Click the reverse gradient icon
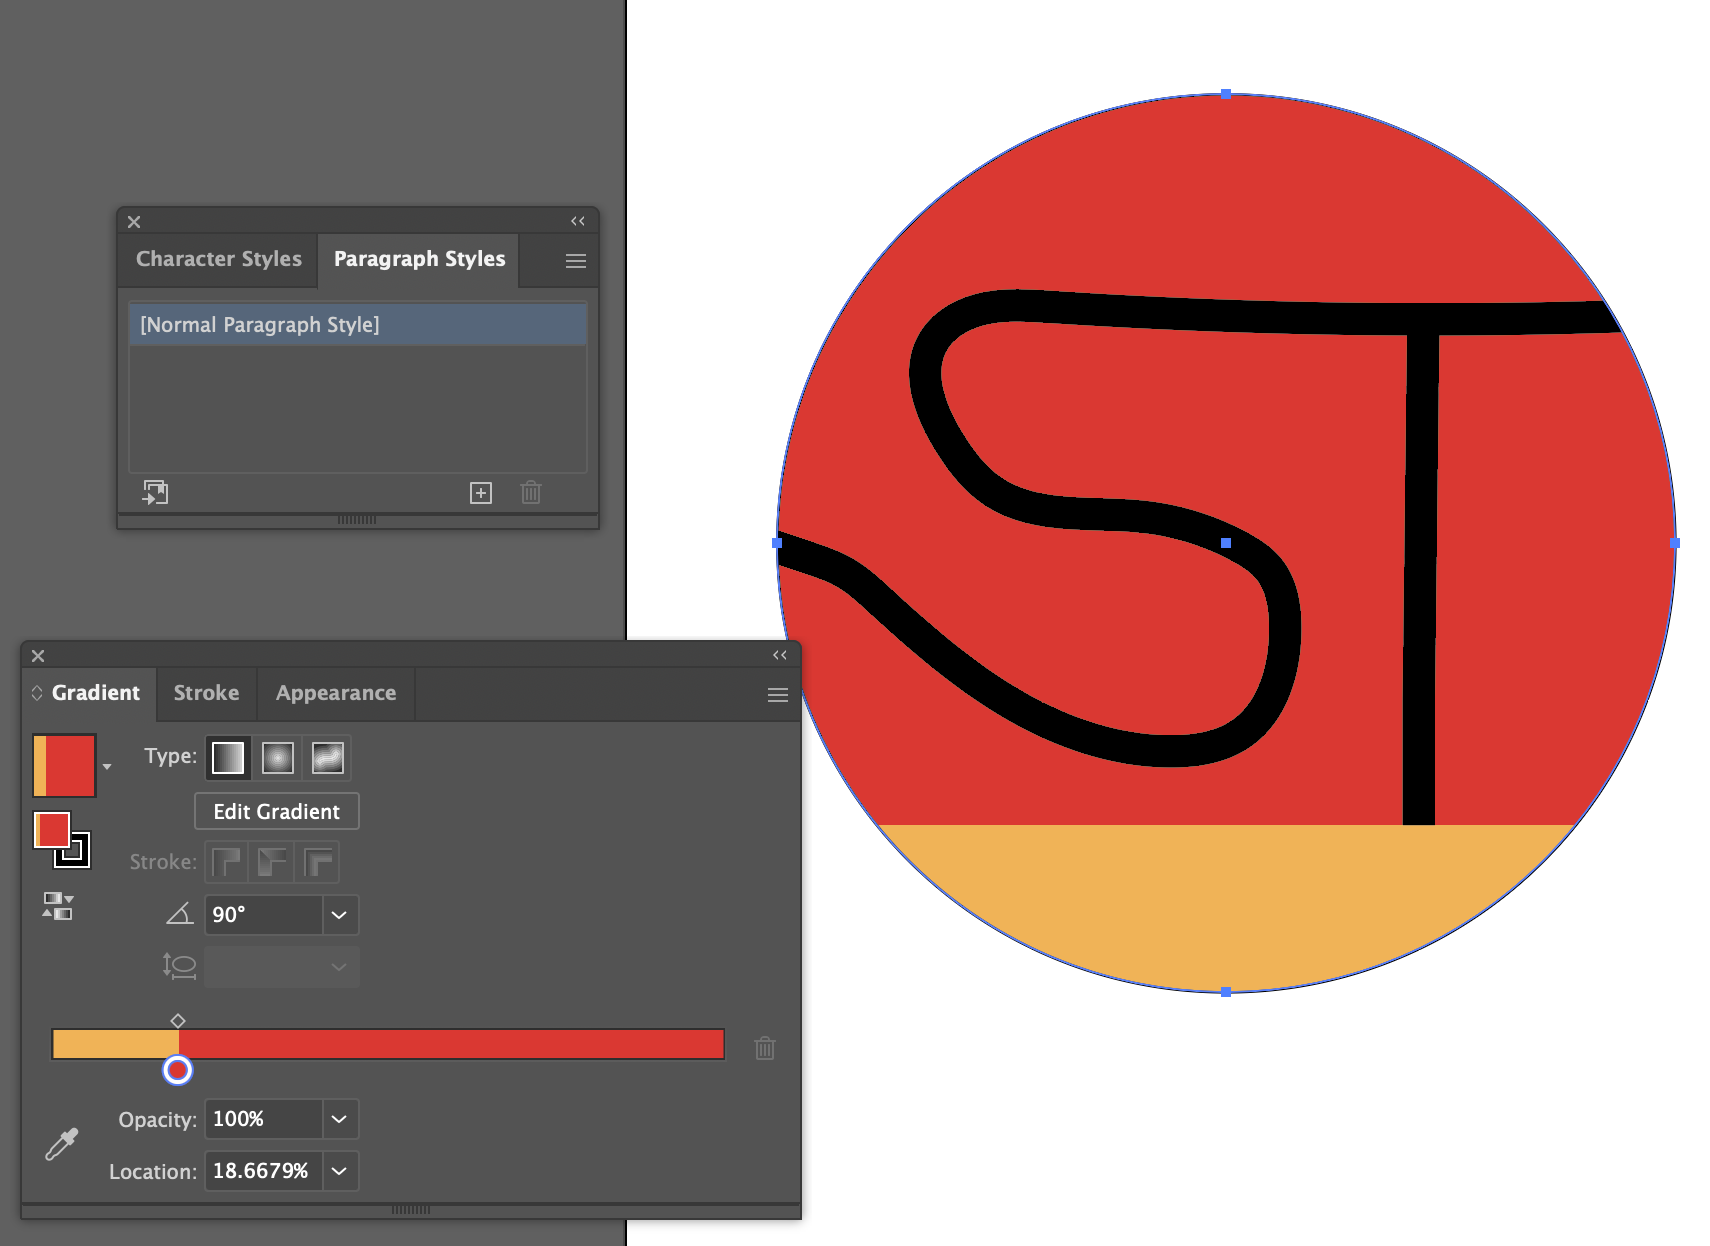The image size is (1710, 1246). point(57,907)
